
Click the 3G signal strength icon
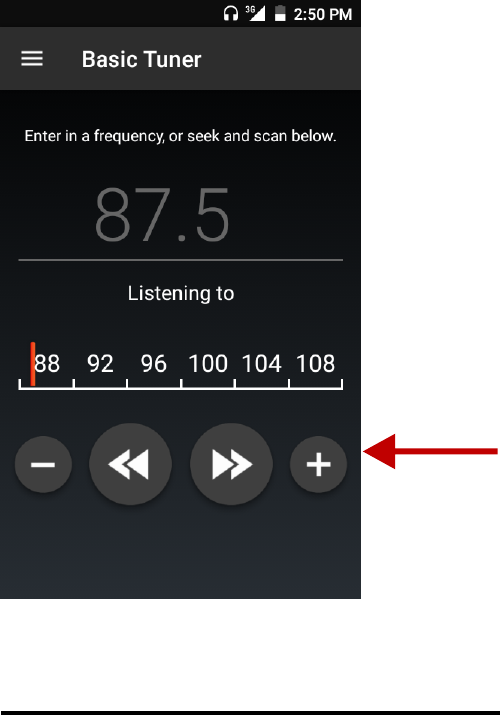256,13
